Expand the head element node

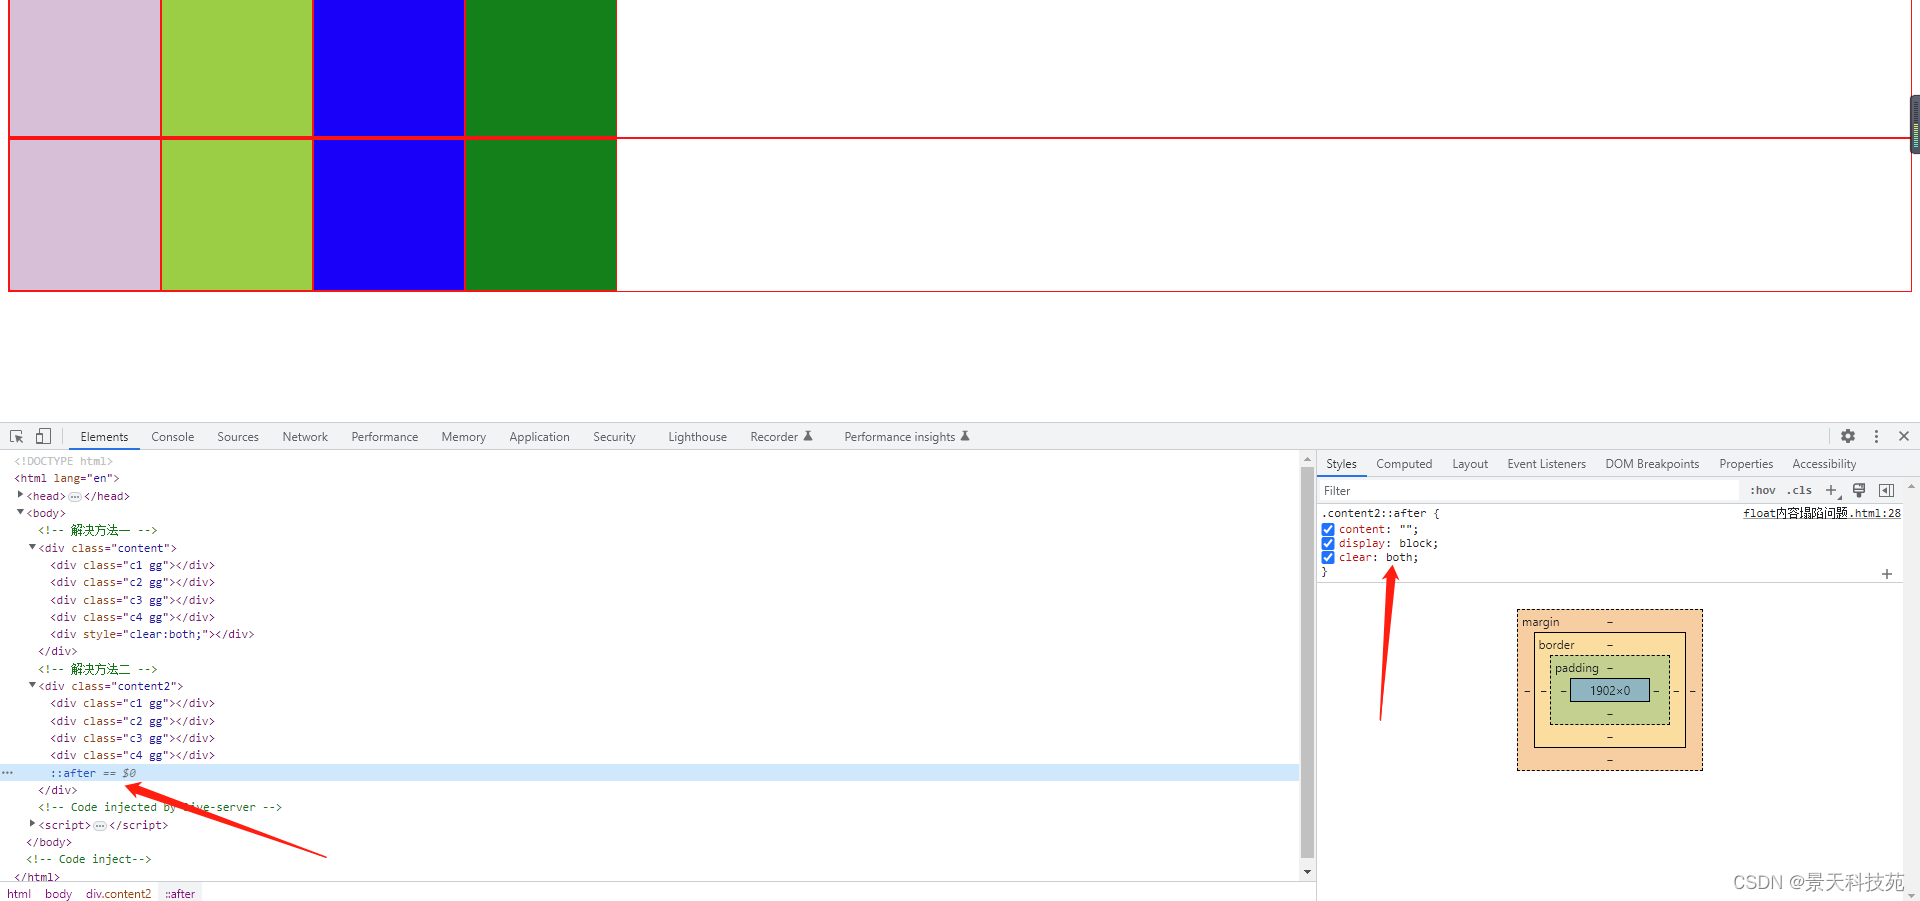[x=20, y=495]
